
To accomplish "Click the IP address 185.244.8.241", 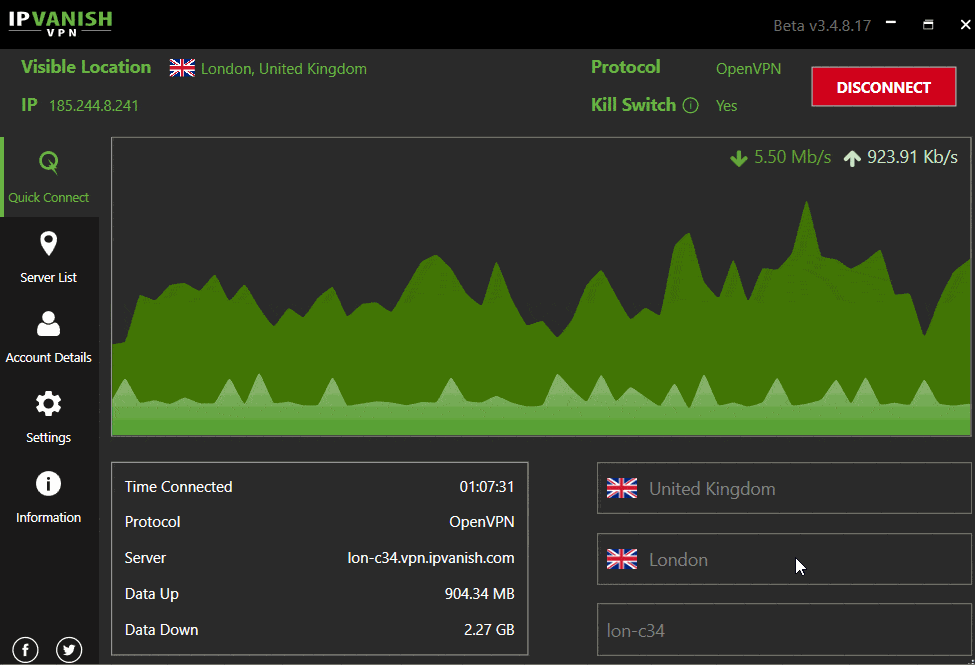I will coord(94,106).
